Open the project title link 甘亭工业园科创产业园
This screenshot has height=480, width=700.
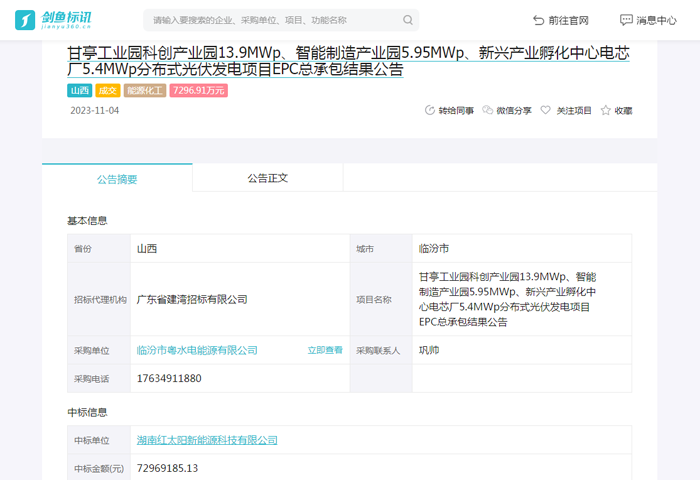coord(348,61)
